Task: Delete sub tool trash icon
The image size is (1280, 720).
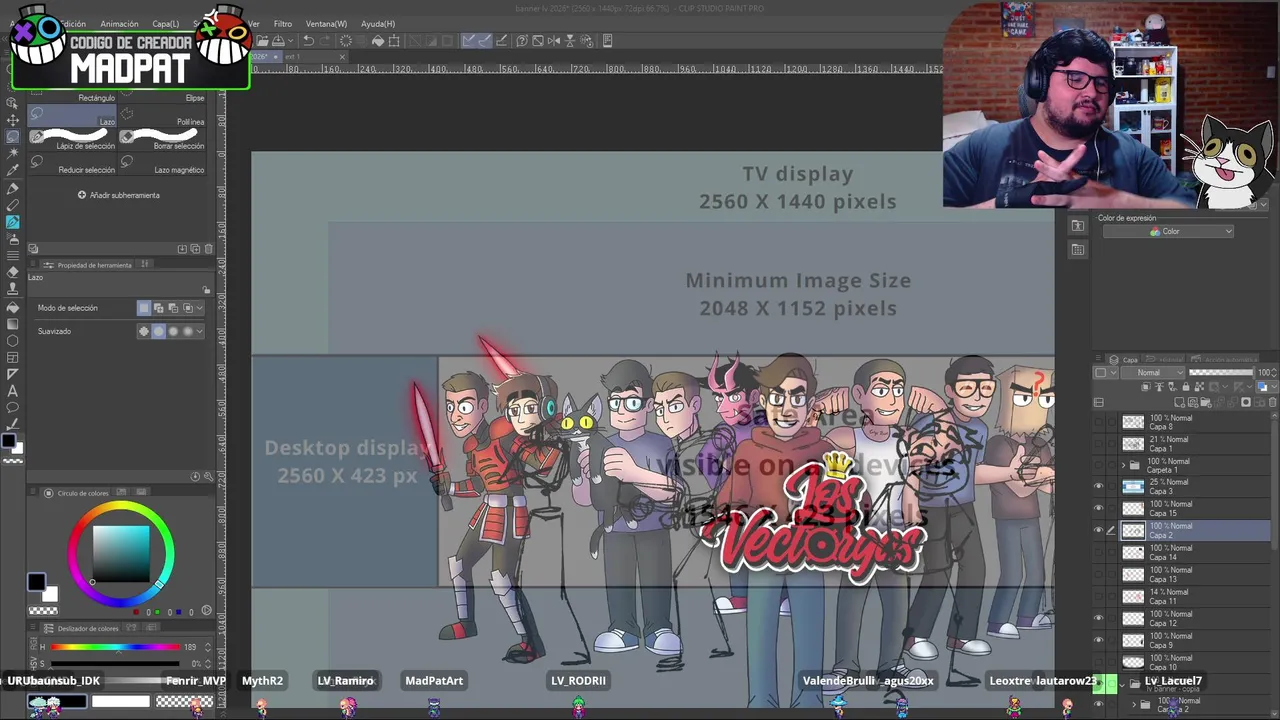Action: tap(207, 249)
